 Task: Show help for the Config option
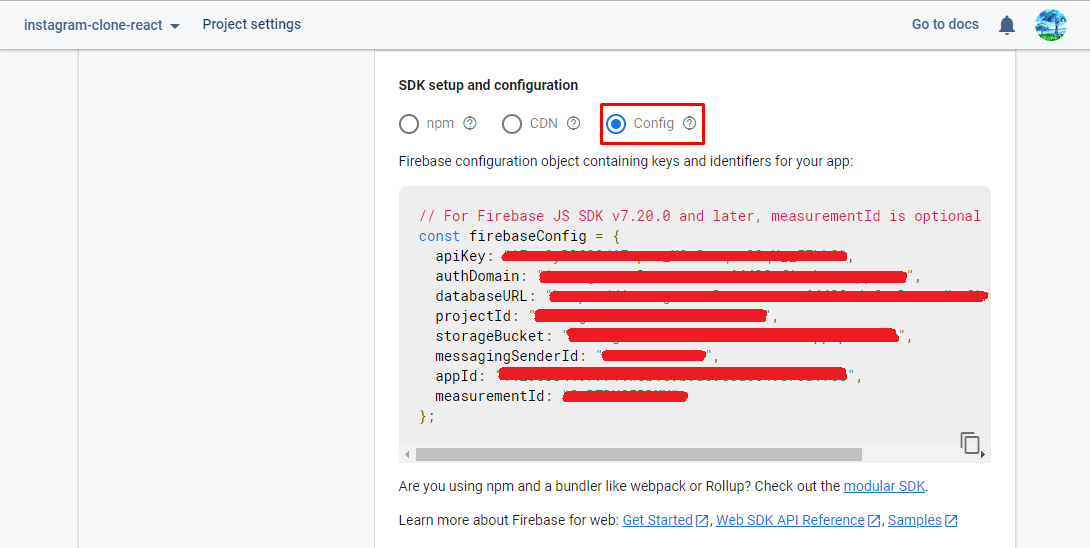[689, 123]
